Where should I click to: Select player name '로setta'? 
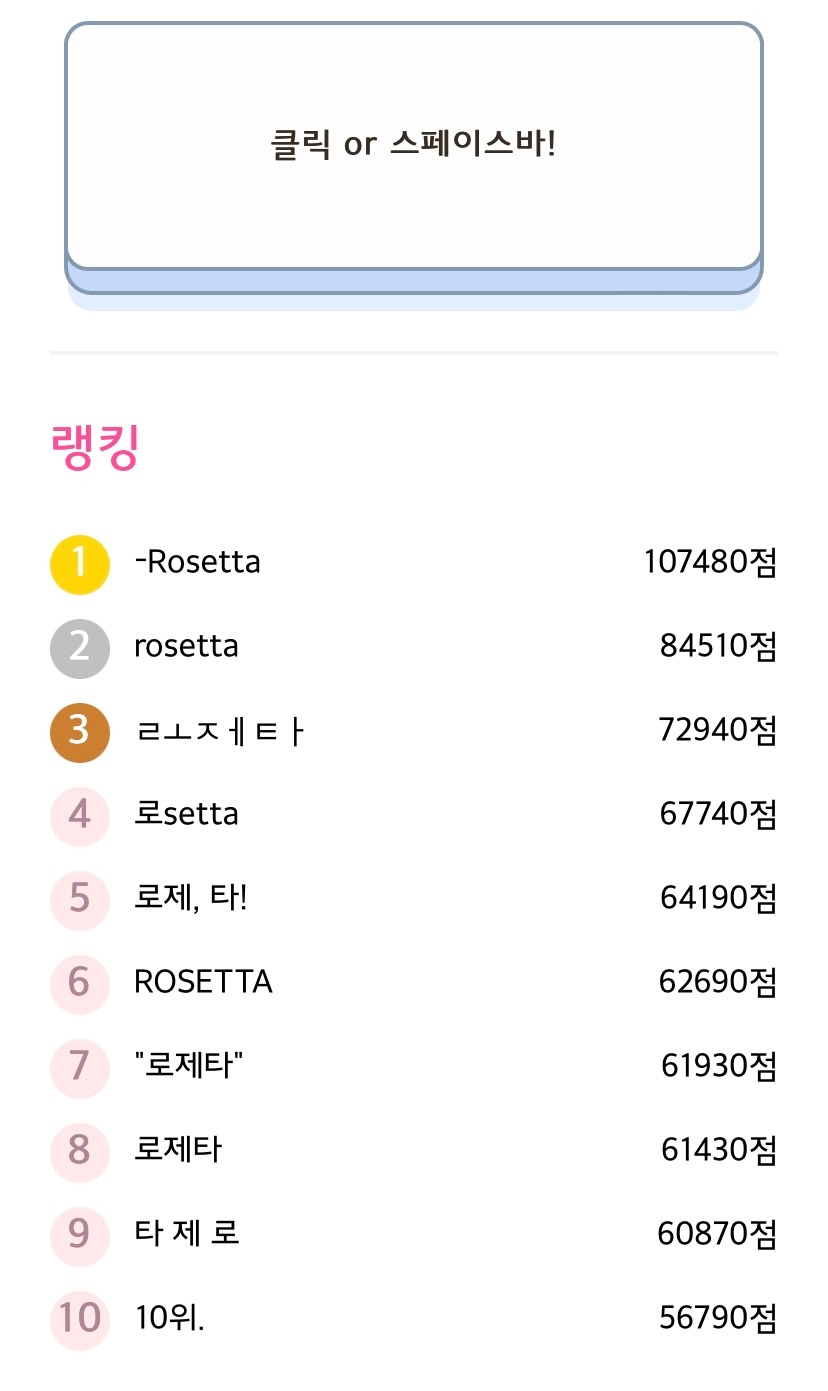tap(187, 815)
